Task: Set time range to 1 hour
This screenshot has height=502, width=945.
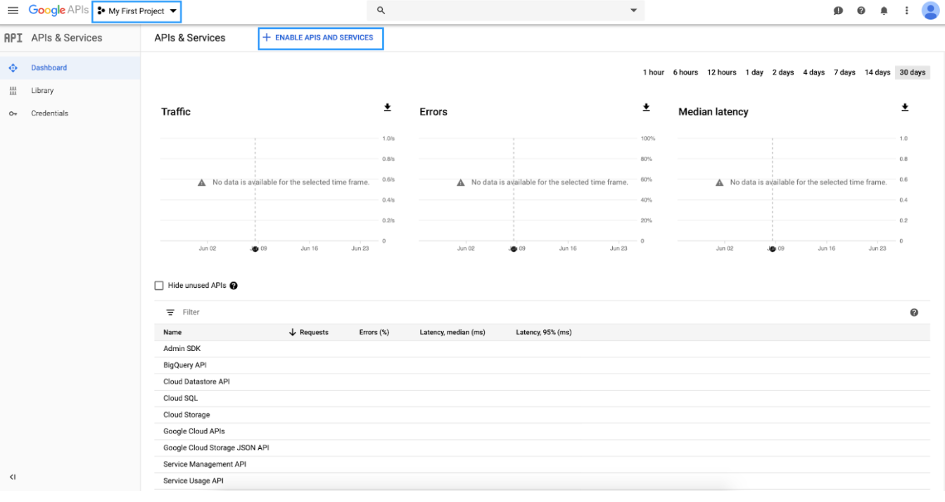Action: coord(653,72)
